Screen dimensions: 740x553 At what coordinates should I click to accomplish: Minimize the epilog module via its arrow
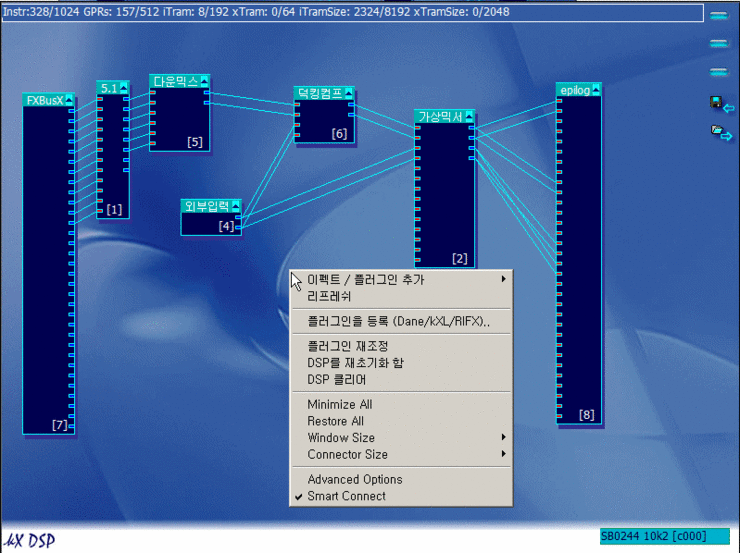click(x=596, y=90)
